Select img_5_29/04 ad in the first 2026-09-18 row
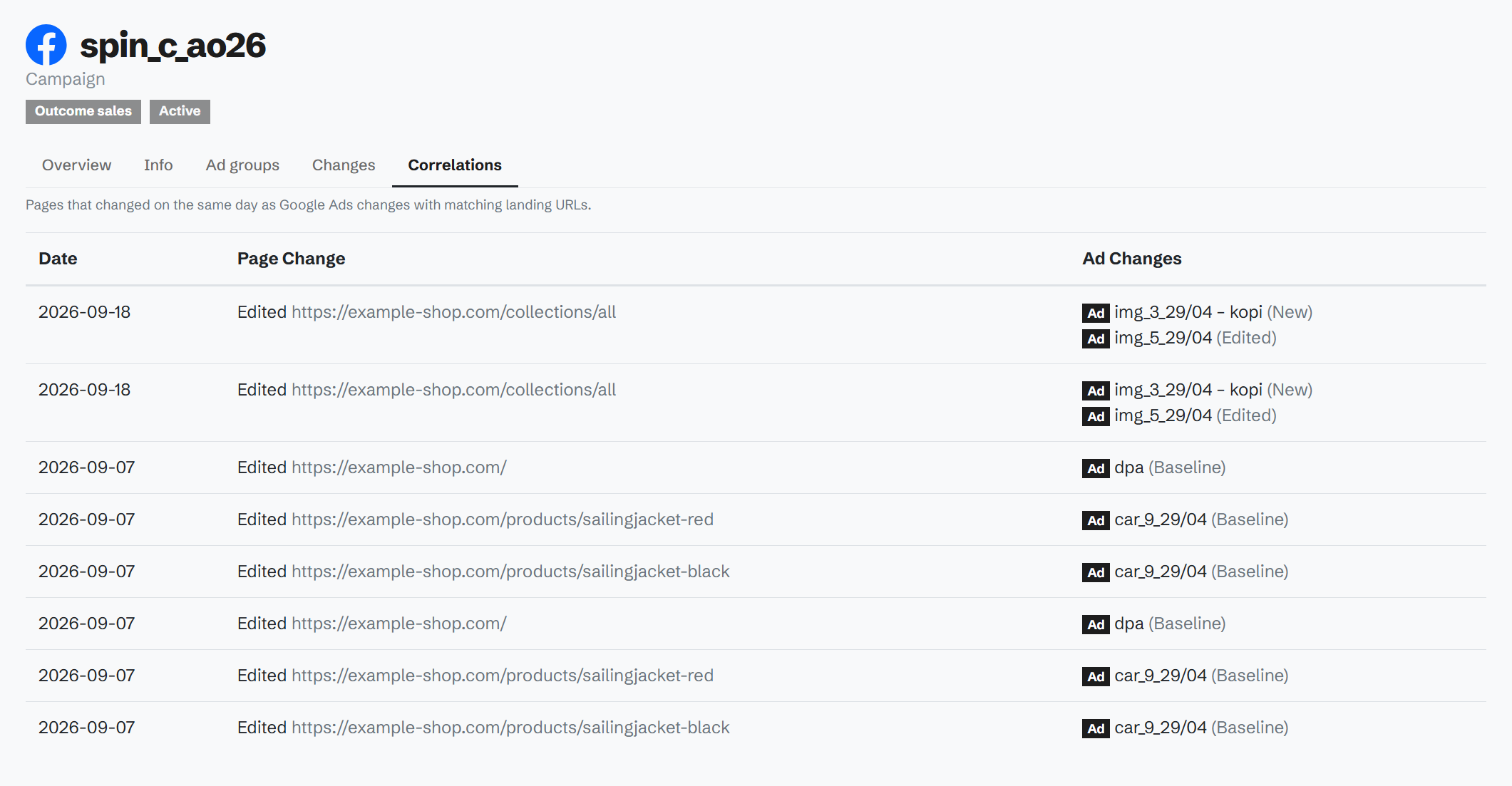Image resolution: width=1512 pixels, height=786 pixels. pos(1163,338)
